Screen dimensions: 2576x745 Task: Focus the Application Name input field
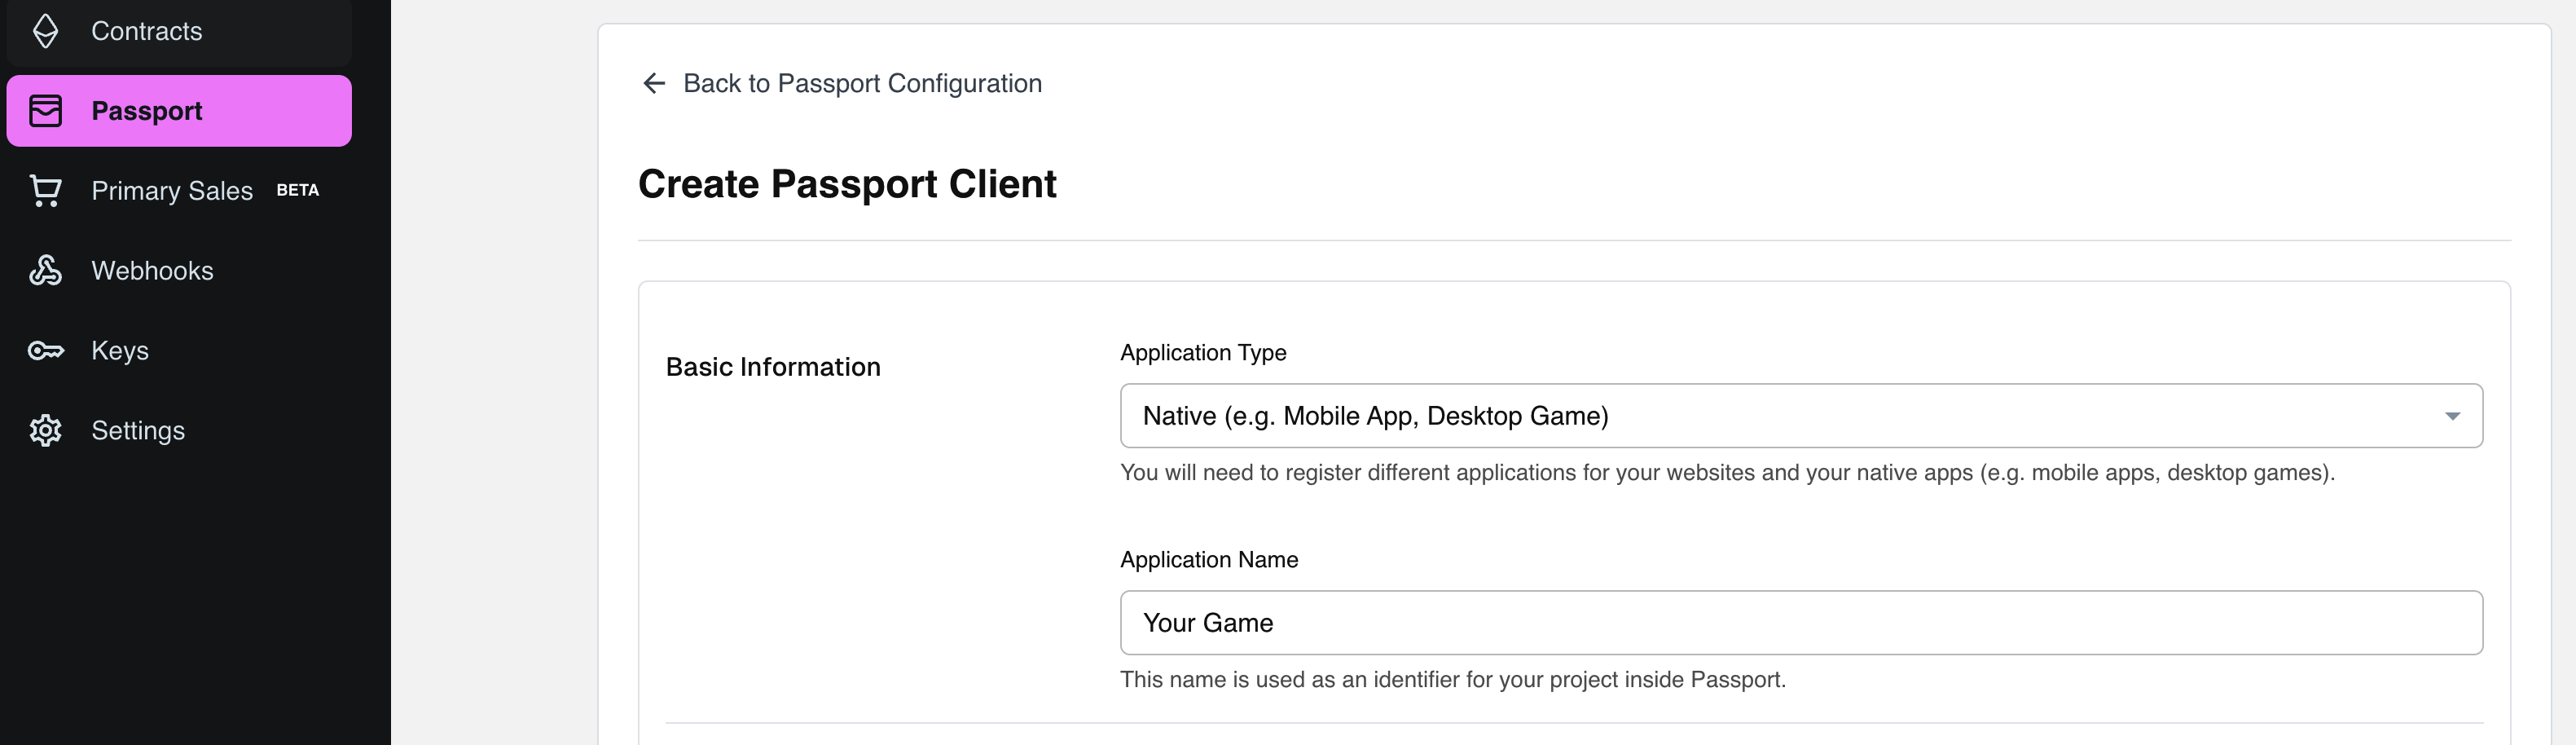[1800, 623]
